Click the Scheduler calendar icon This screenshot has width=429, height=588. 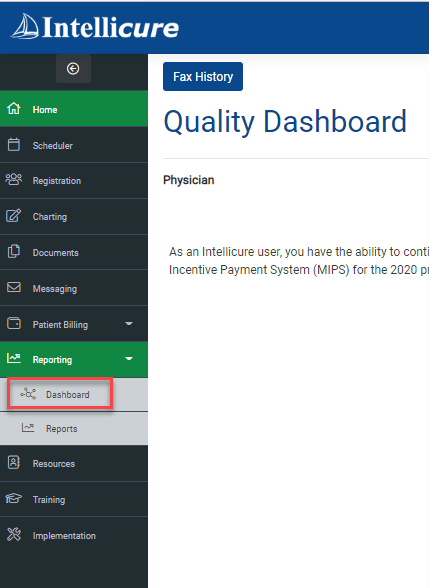(x=14, y=145)
